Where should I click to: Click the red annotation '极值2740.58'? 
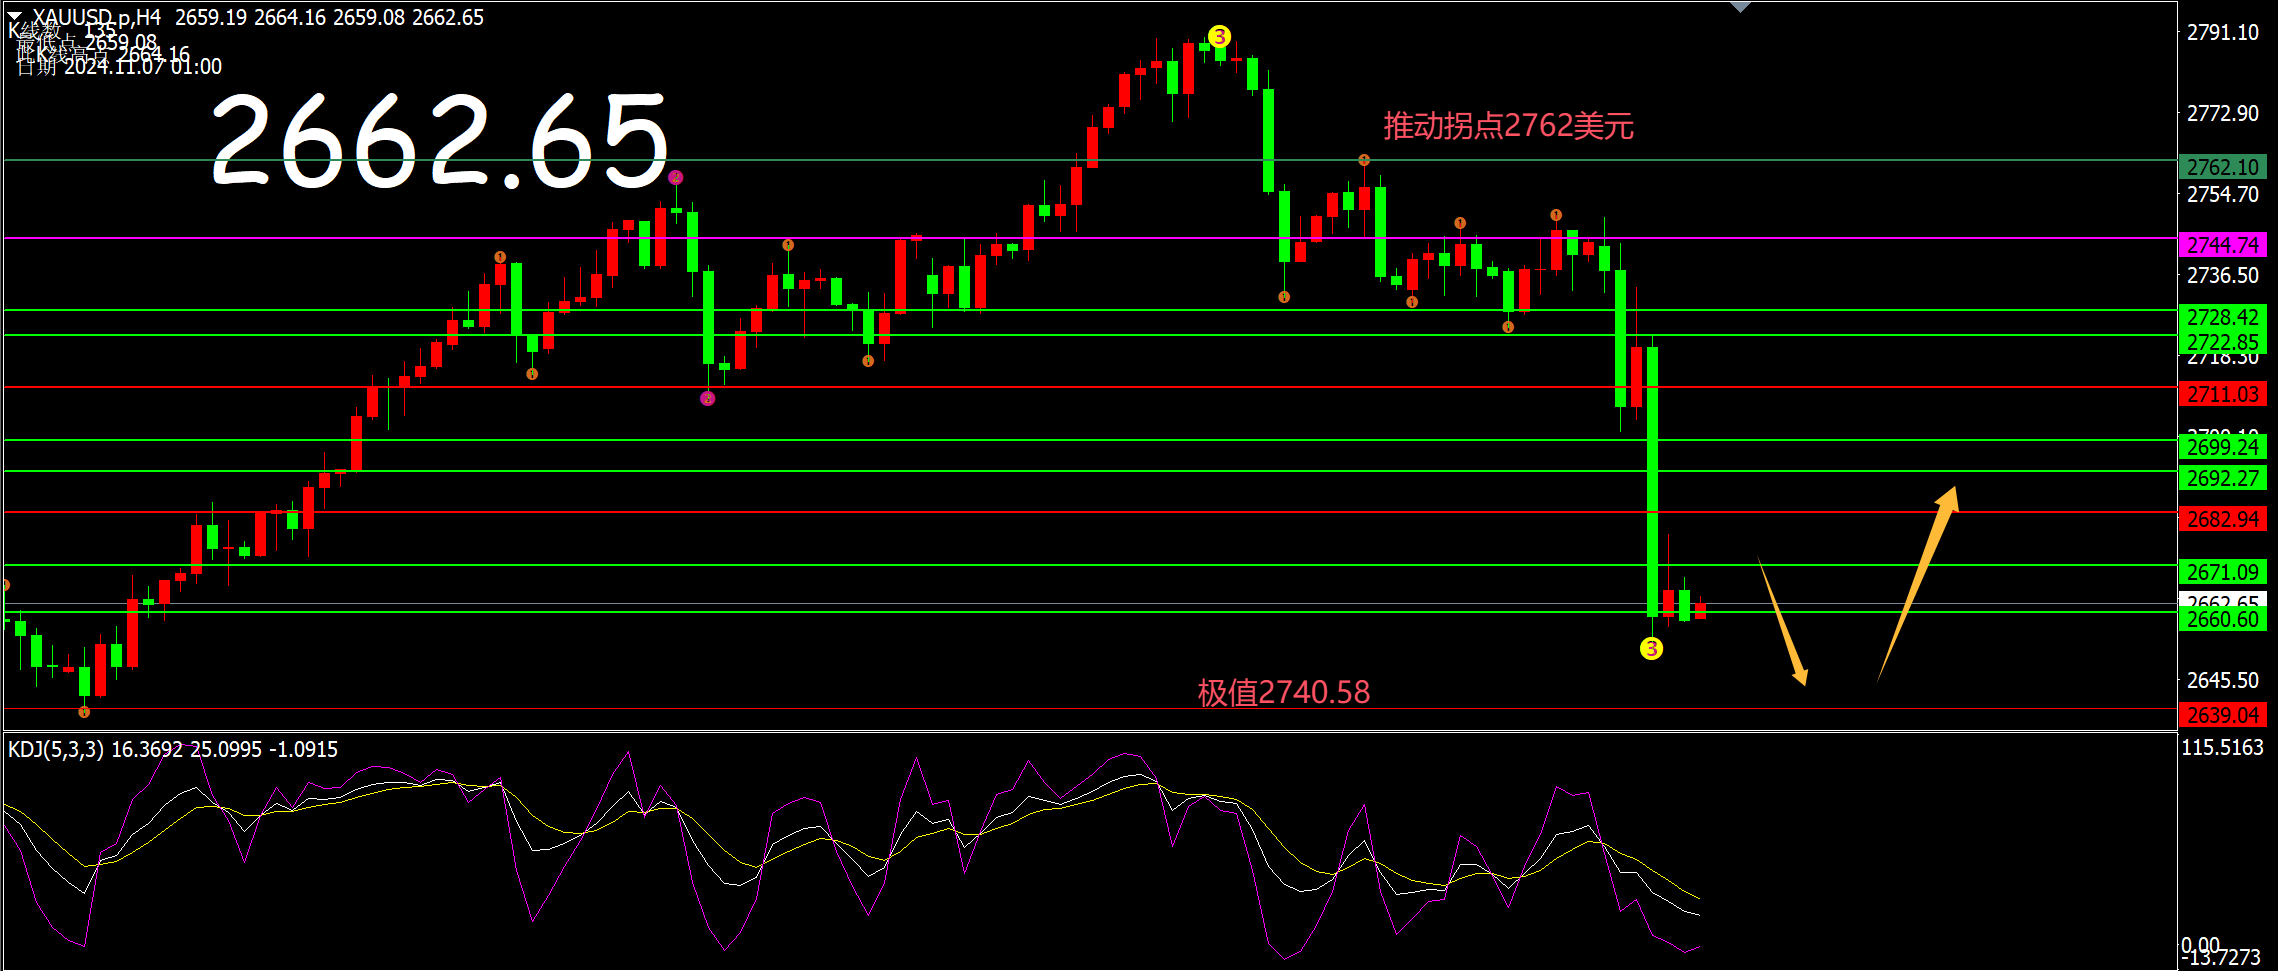tap(1284, 692)
